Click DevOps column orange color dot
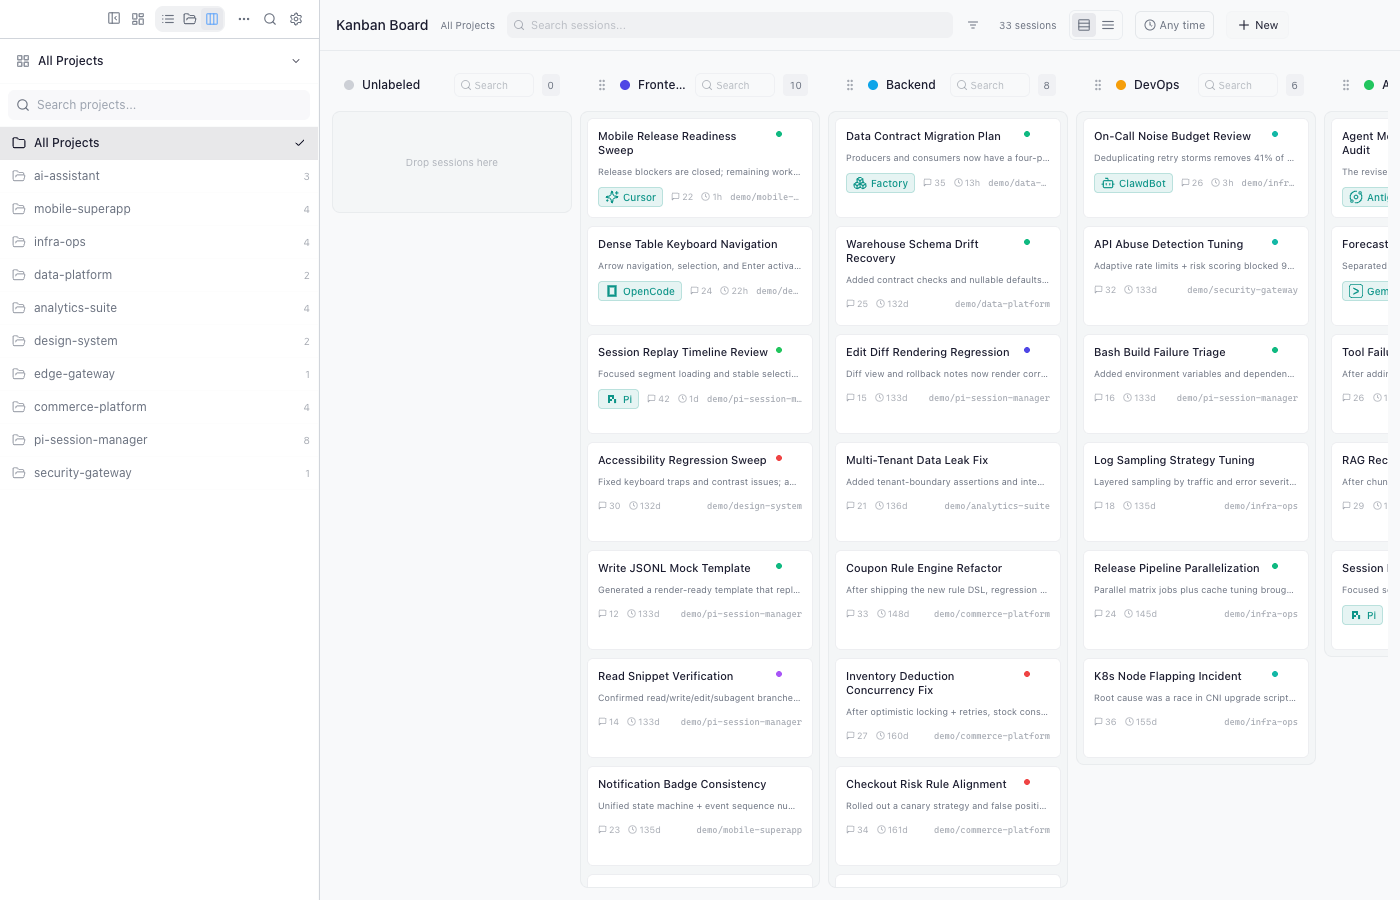This screenshot has height=900, width=1400. coord(1121,85)
